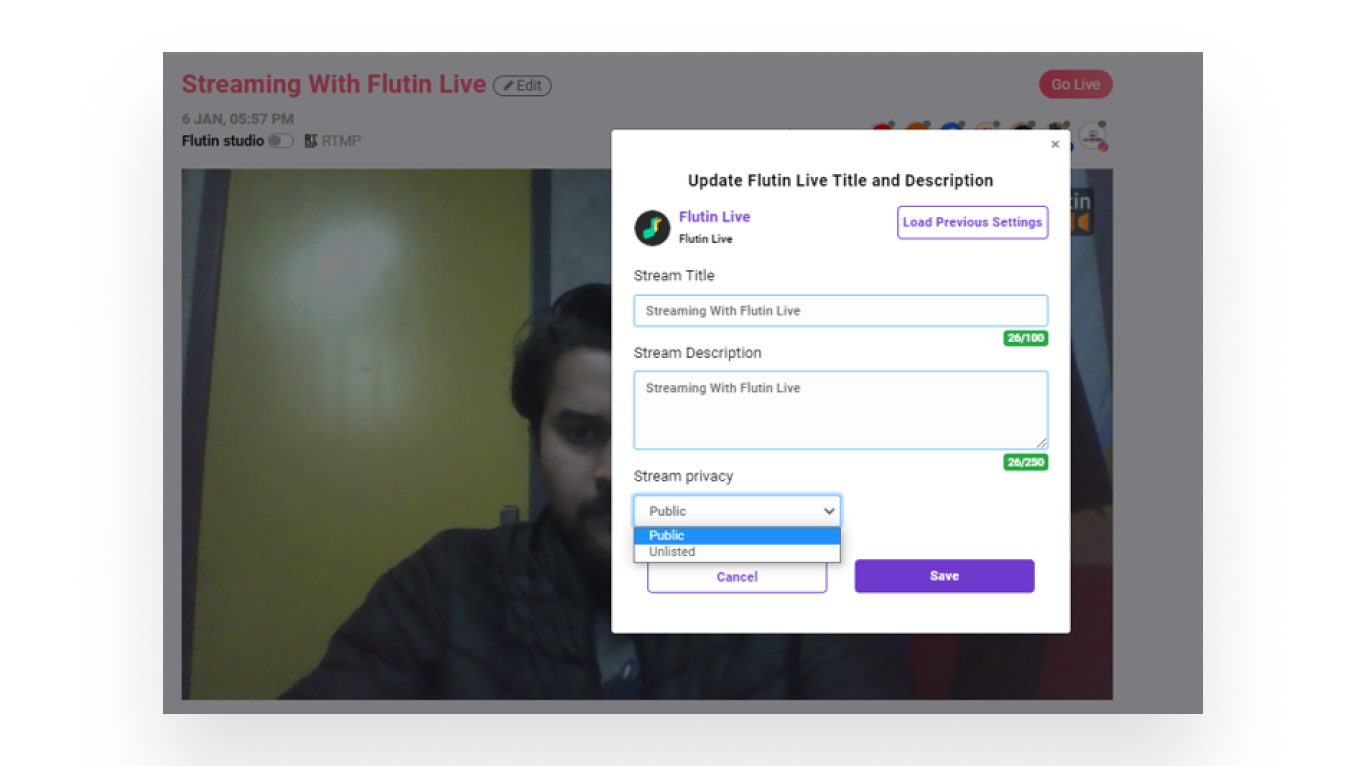Viewport: 1366px width, 766px height.
Task: Click the Go Live button
Action: pyautogui.click(x=1076, y=85)
